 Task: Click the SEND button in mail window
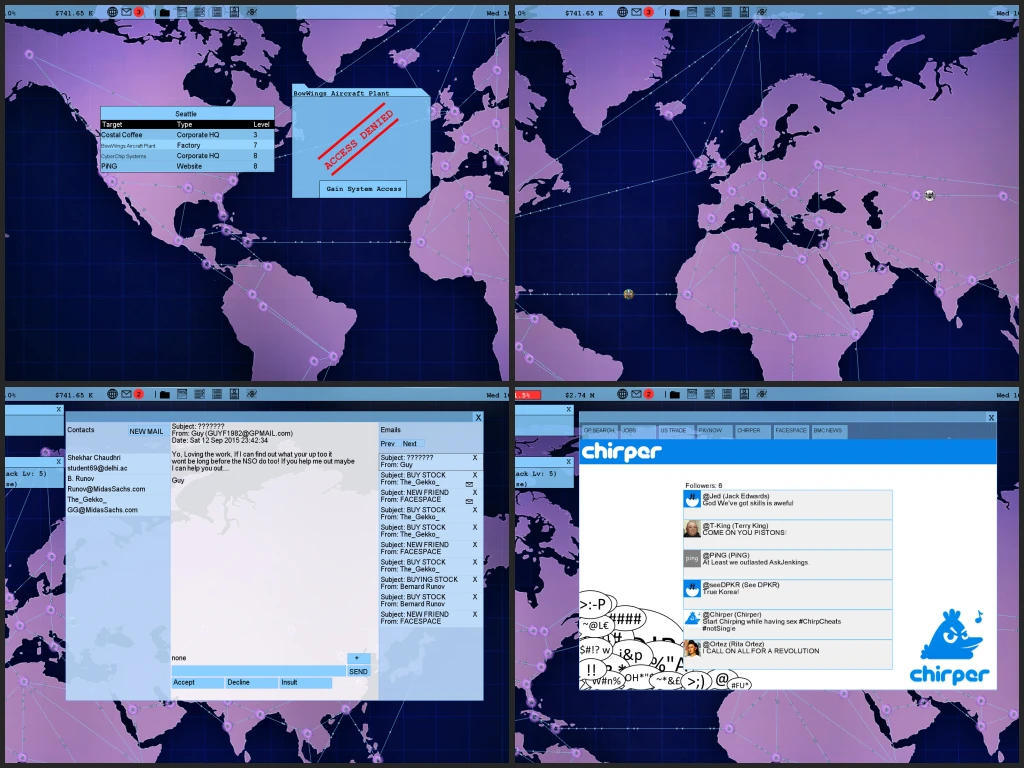pyautogui.click(x=358, y=671)
